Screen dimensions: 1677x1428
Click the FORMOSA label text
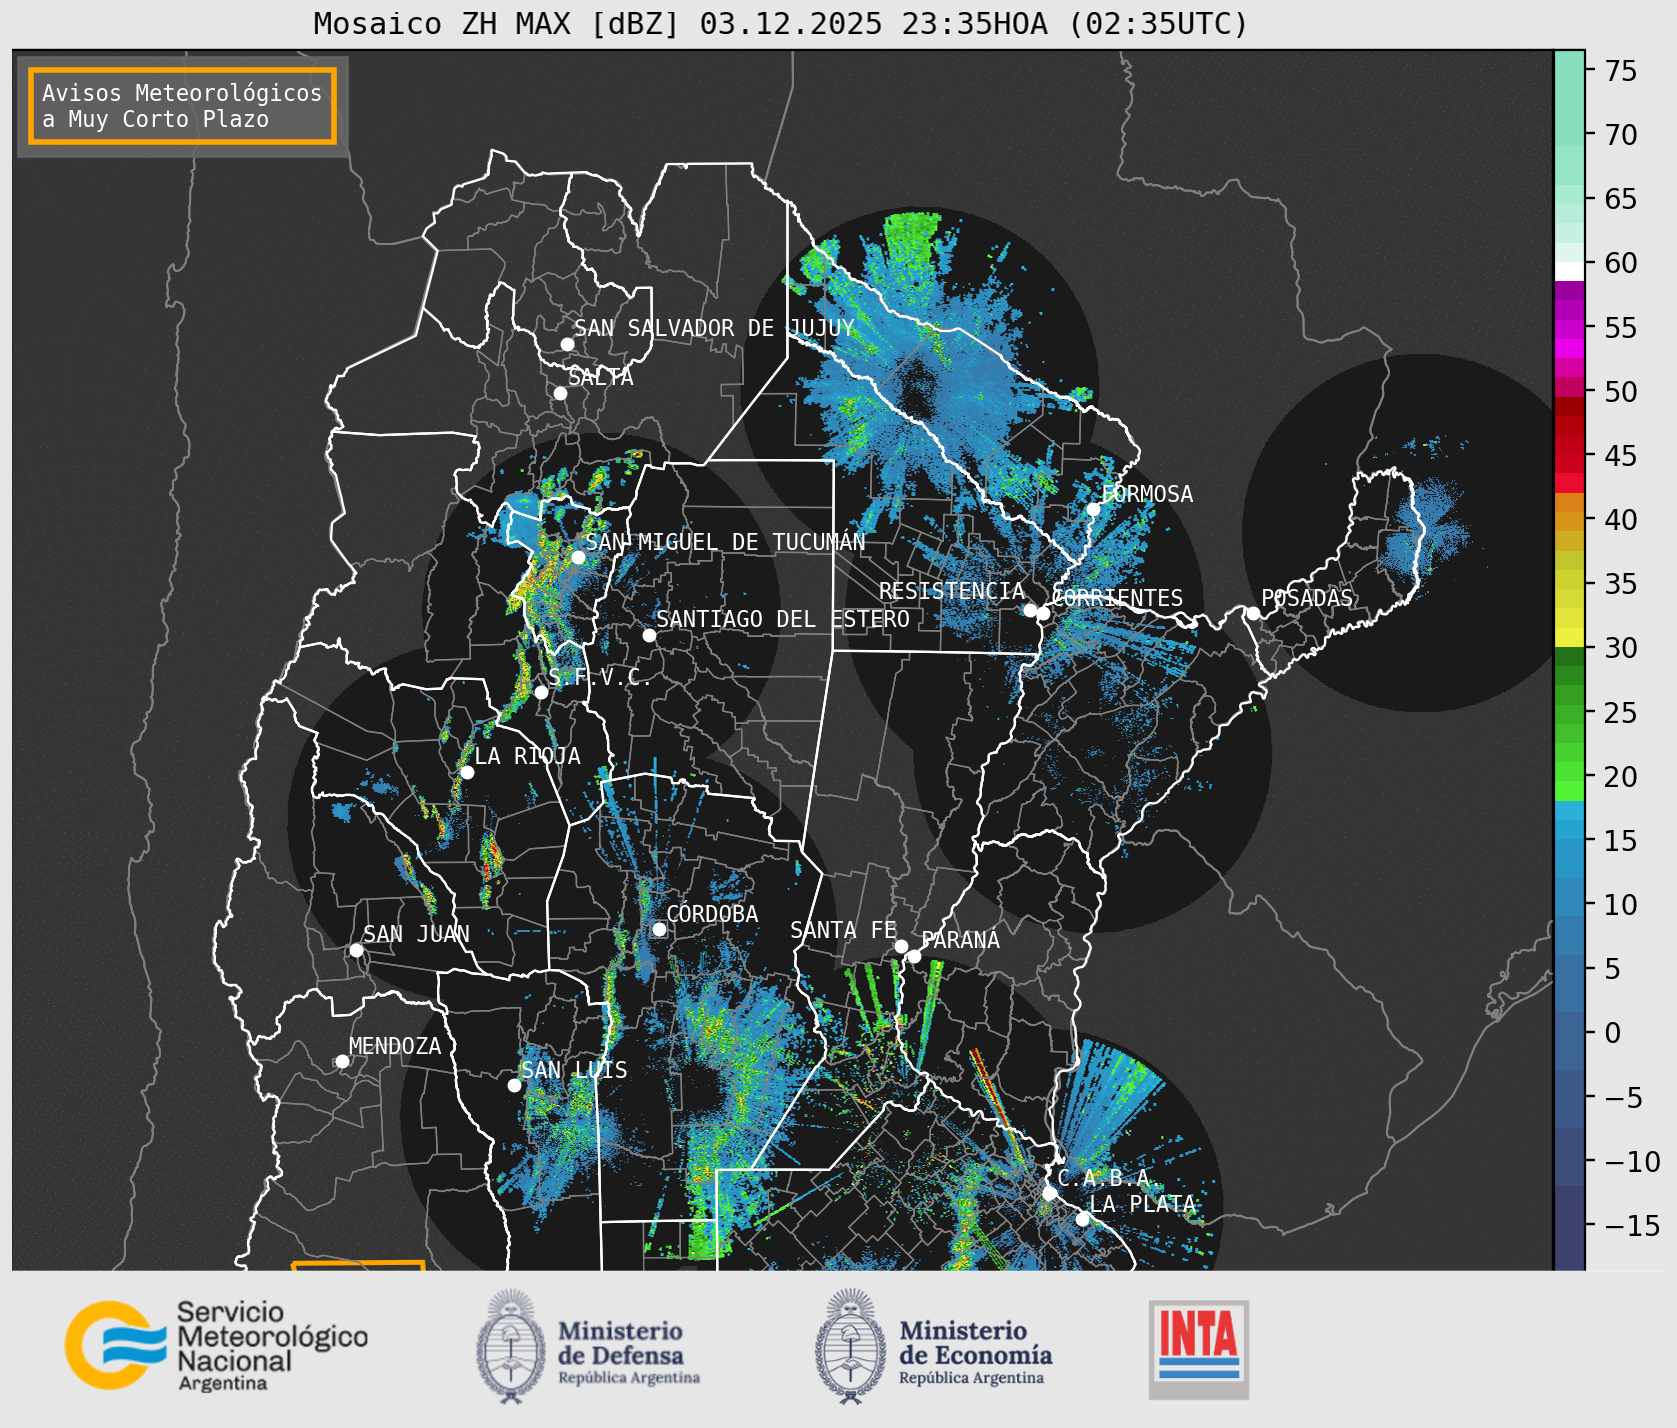point(1147,494)
